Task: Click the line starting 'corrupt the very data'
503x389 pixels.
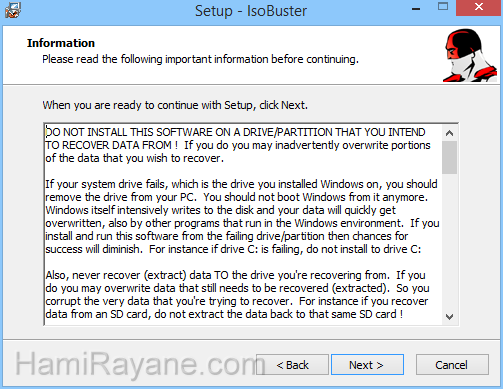Action: 237,301
